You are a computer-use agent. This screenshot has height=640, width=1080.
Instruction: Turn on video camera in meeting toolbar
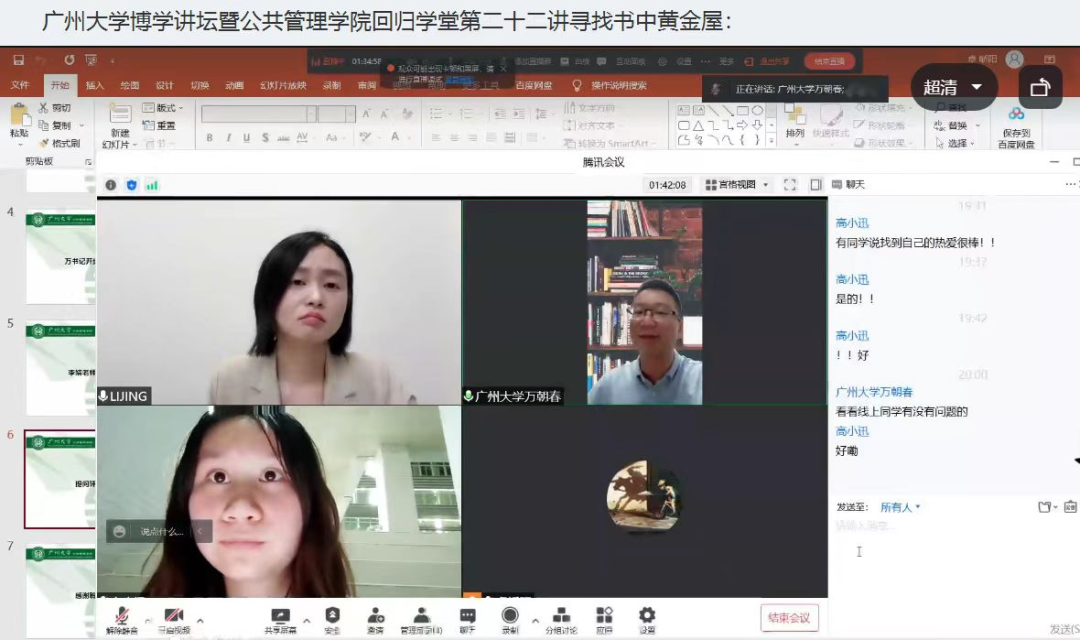(x=174, y=620)
